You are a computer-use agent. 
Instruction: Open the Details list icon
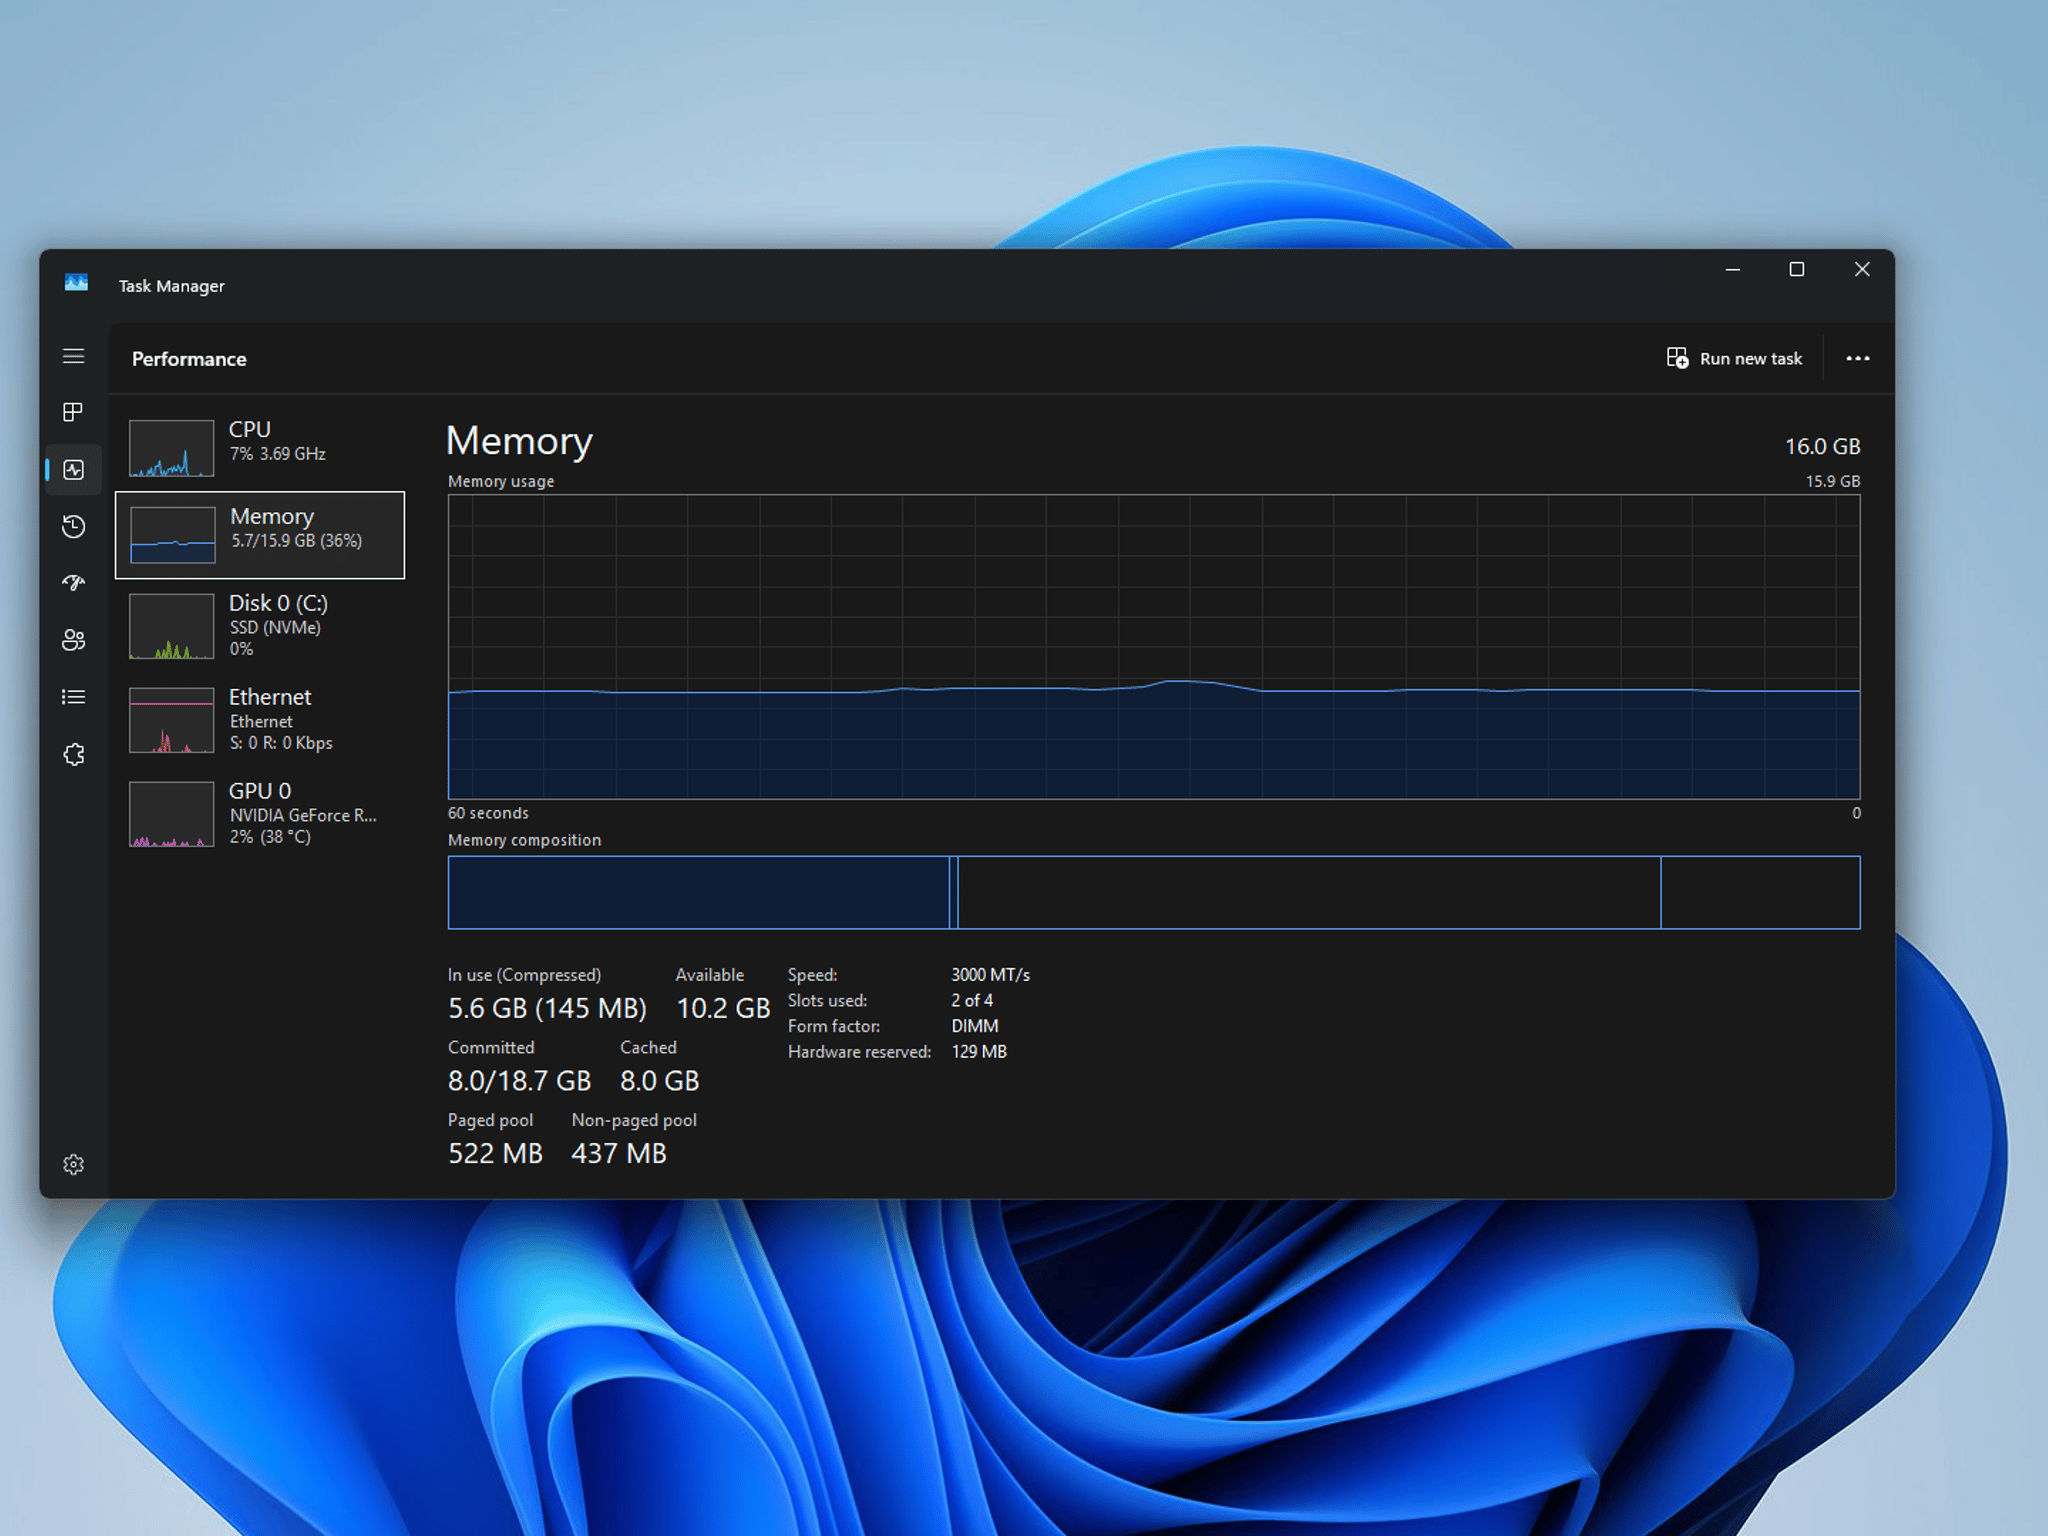click(x=73, y=697)
